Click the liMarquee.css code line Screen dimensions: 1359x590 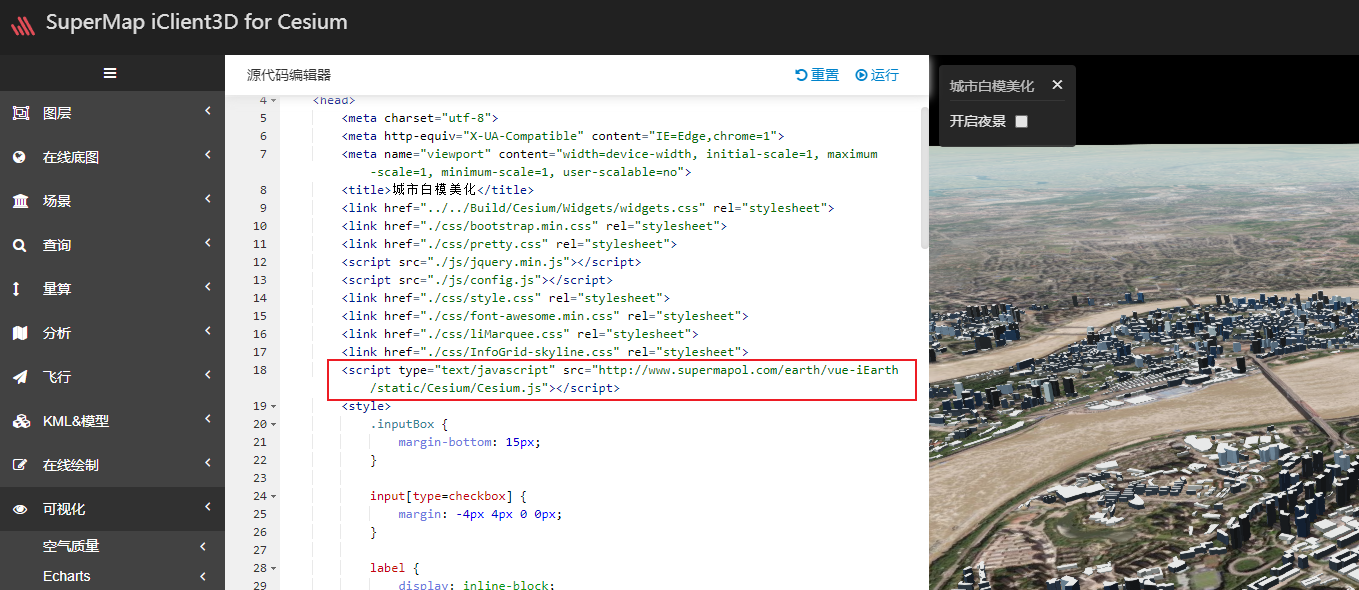click(x=520, y=334)
